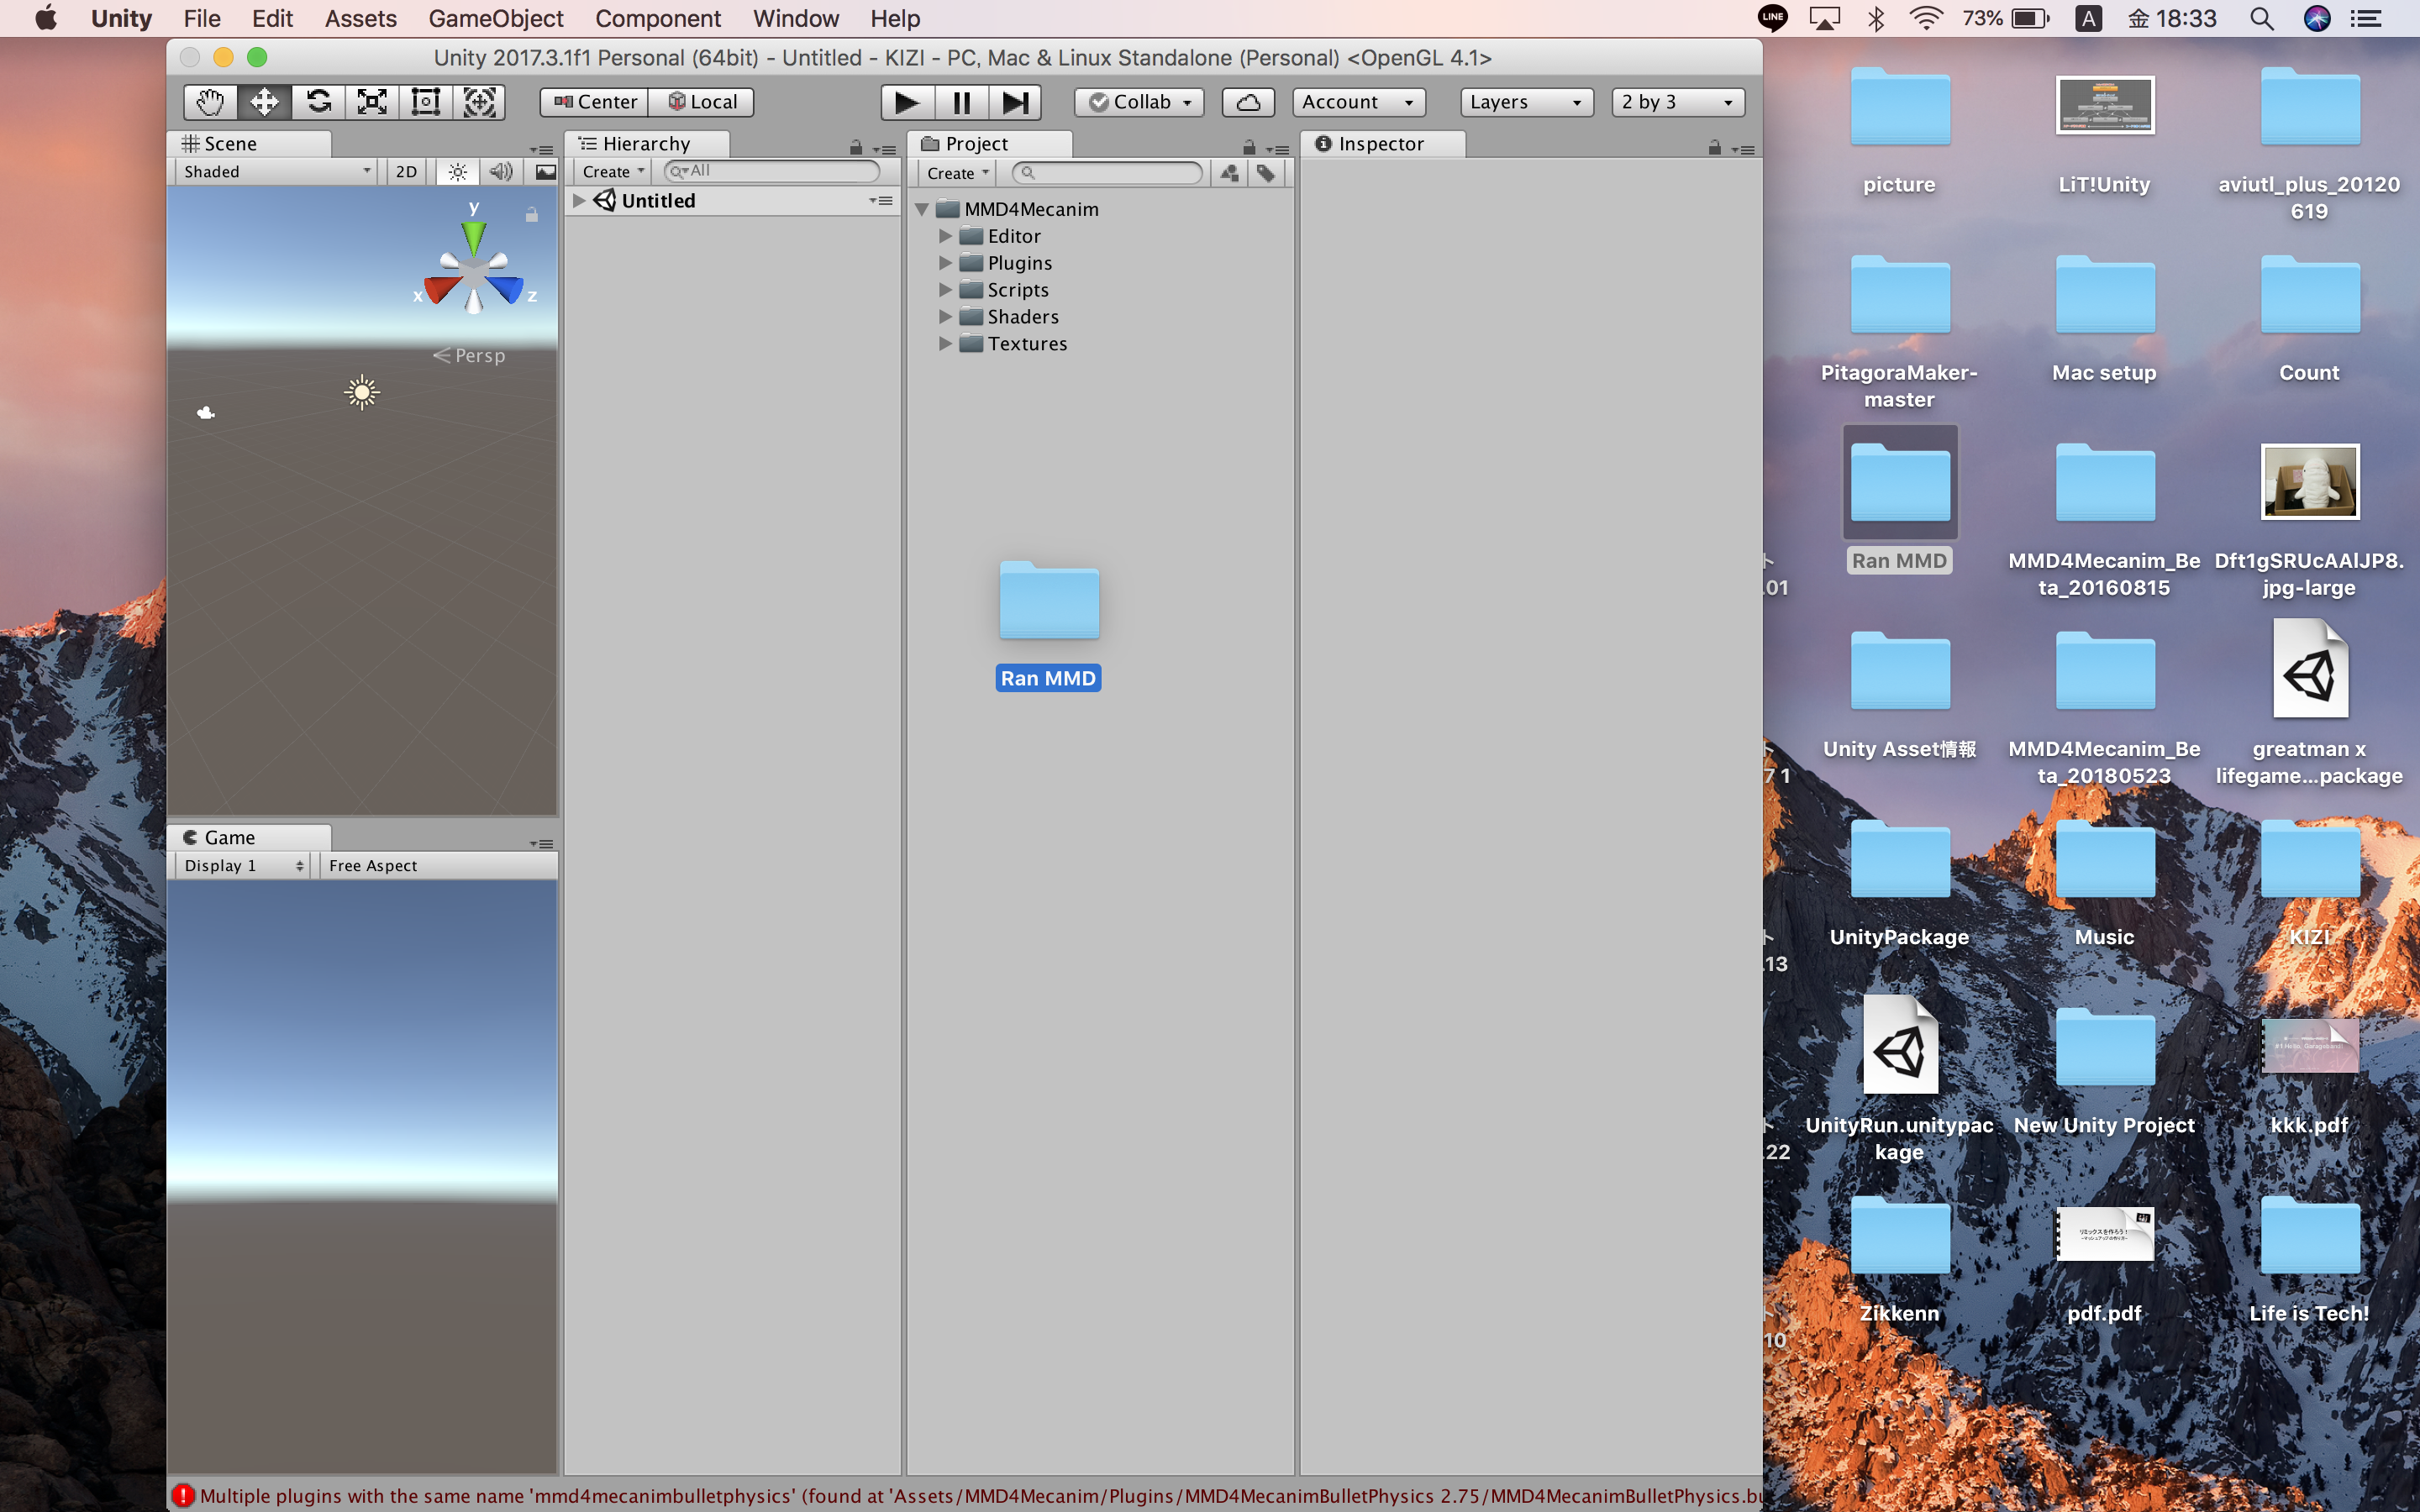Lock the Project panel
Image resolution: width=2420 pixels, height=1512 pixels.
tap(1249, 148)
